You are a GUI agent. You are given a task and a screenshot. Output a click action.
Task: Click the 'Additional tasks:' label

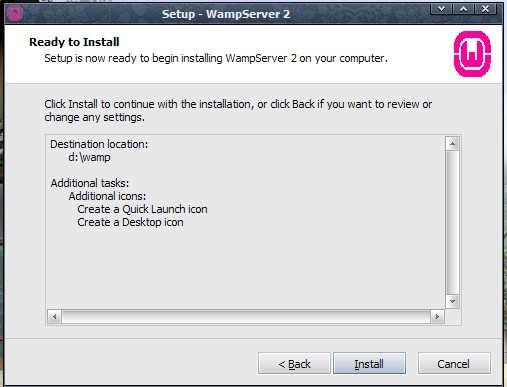pos(90,183)
